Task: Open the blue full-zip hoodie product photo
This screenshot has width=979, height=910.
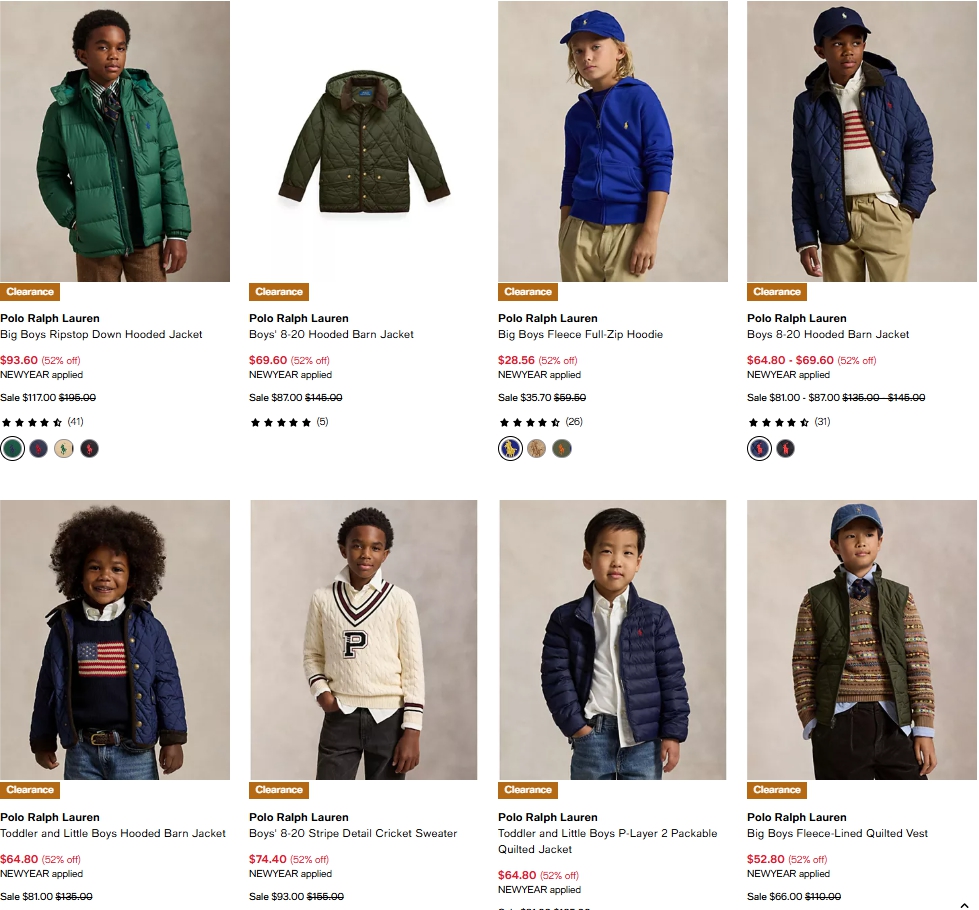Action: (x=613, y=140)
